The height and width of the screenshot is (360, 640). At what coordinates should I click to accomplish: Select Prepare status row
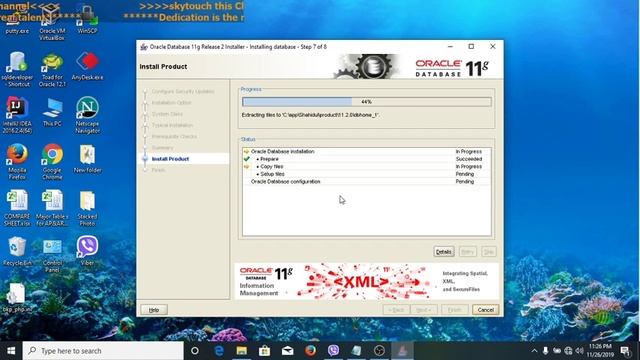(x=367, y=159)
